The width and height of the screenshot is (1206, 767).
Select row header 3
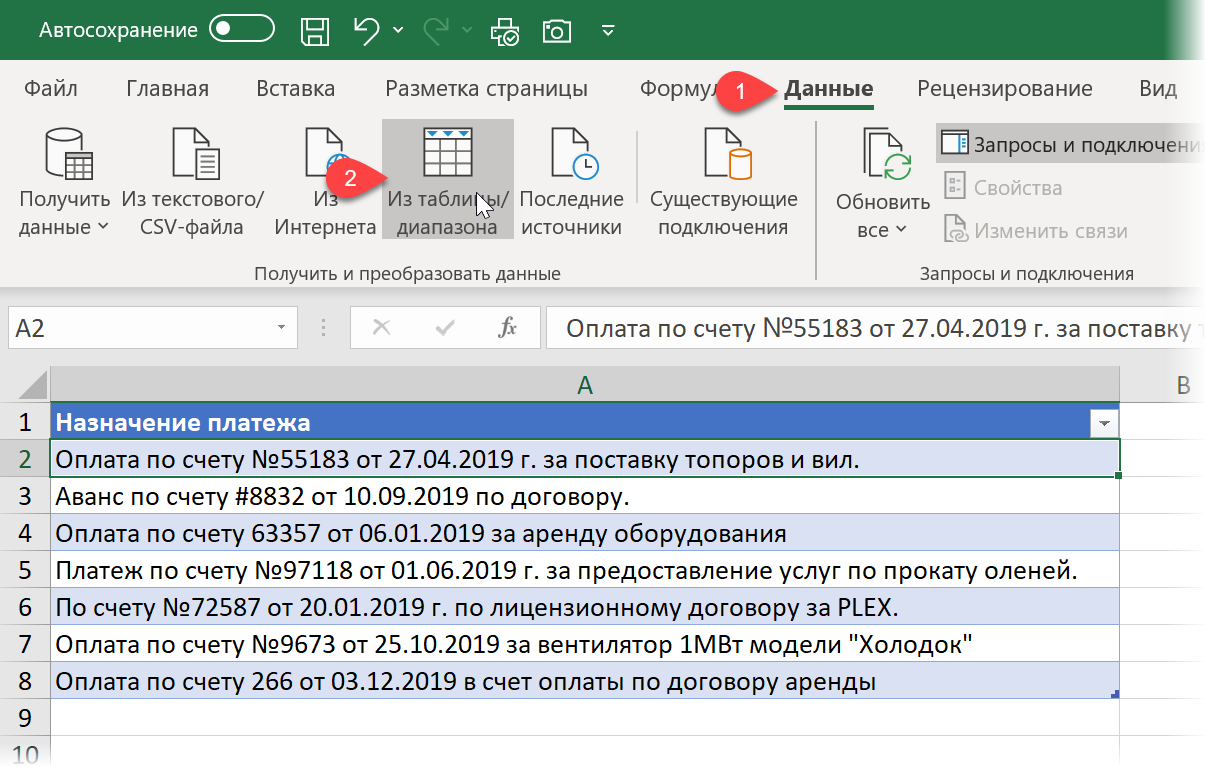[x=27, y=496]
